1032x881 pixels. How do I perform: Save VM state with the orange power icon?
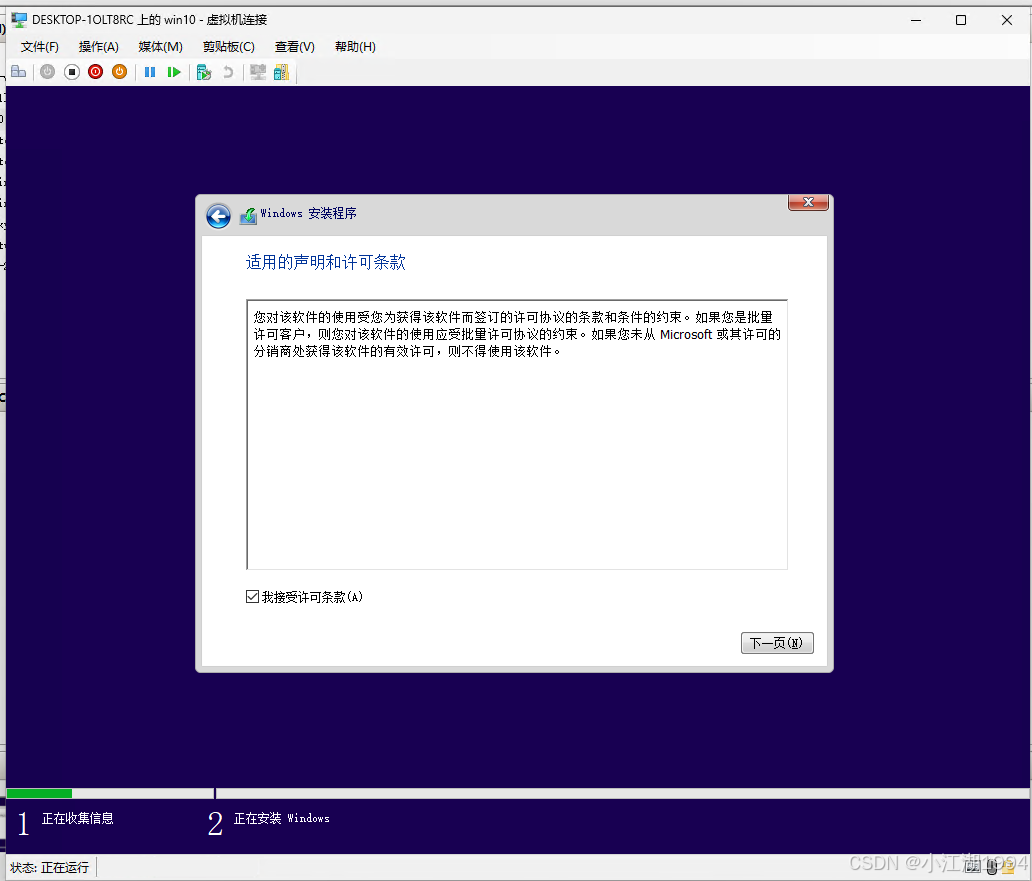click(x=119, y=72)
